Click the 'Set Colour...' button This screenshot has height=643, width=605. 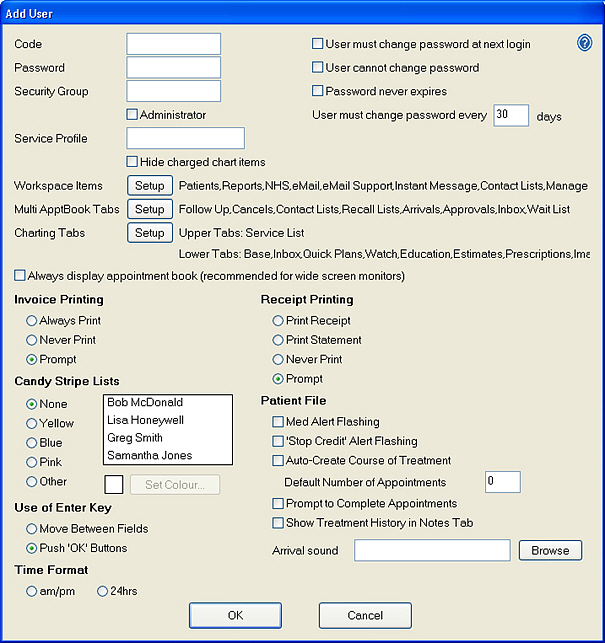pos(175,485)
